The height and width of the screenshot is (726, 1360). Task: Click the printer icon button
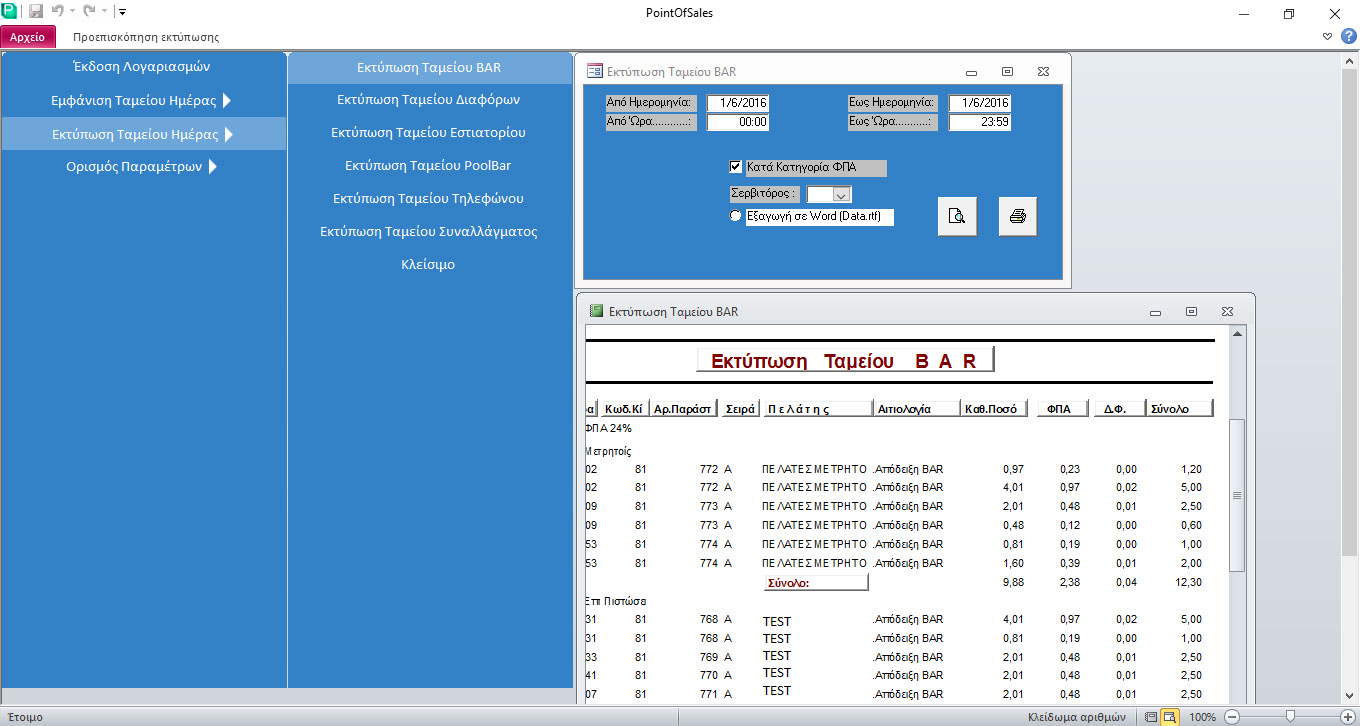1018,216
